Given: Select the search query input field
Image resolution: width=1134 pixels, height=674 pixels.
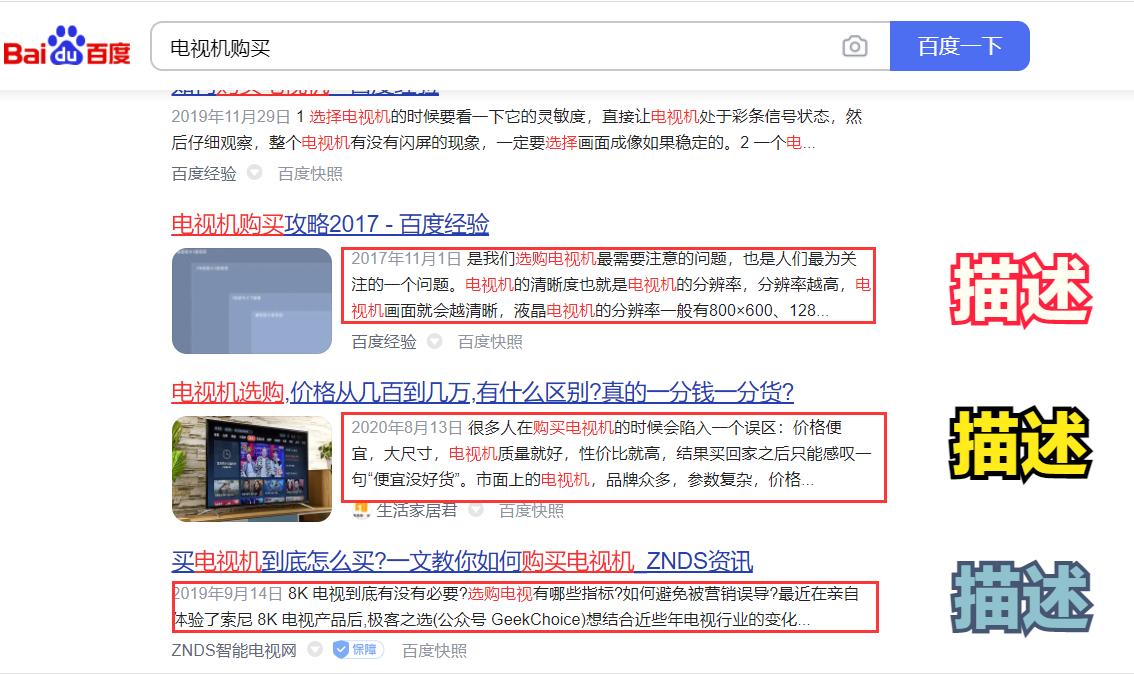Looking at the screenshot, I should click(450, 46).
